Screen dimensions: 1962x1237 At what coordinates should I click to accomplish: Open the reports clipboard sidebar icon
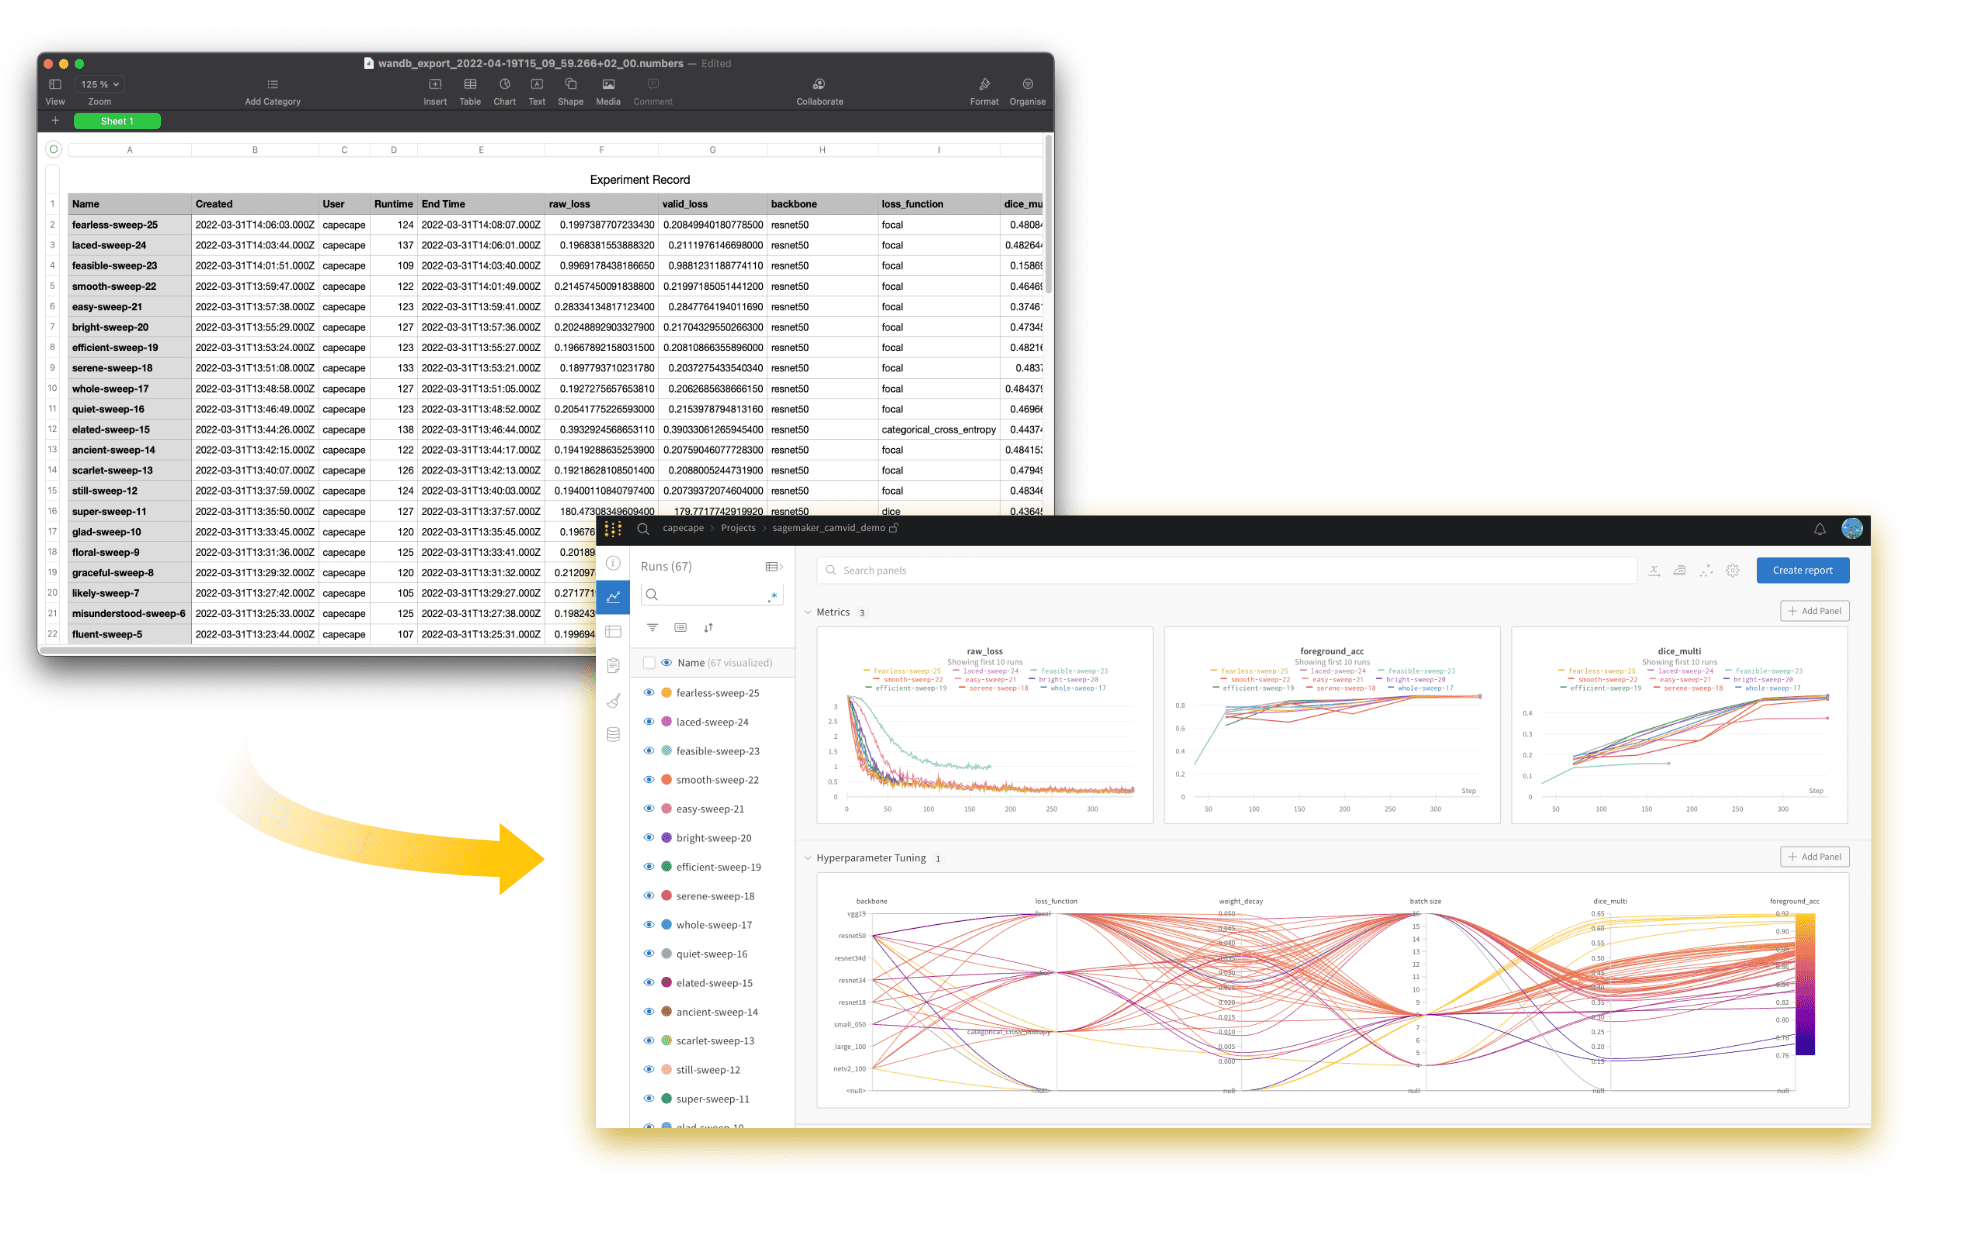click(613, 665)
